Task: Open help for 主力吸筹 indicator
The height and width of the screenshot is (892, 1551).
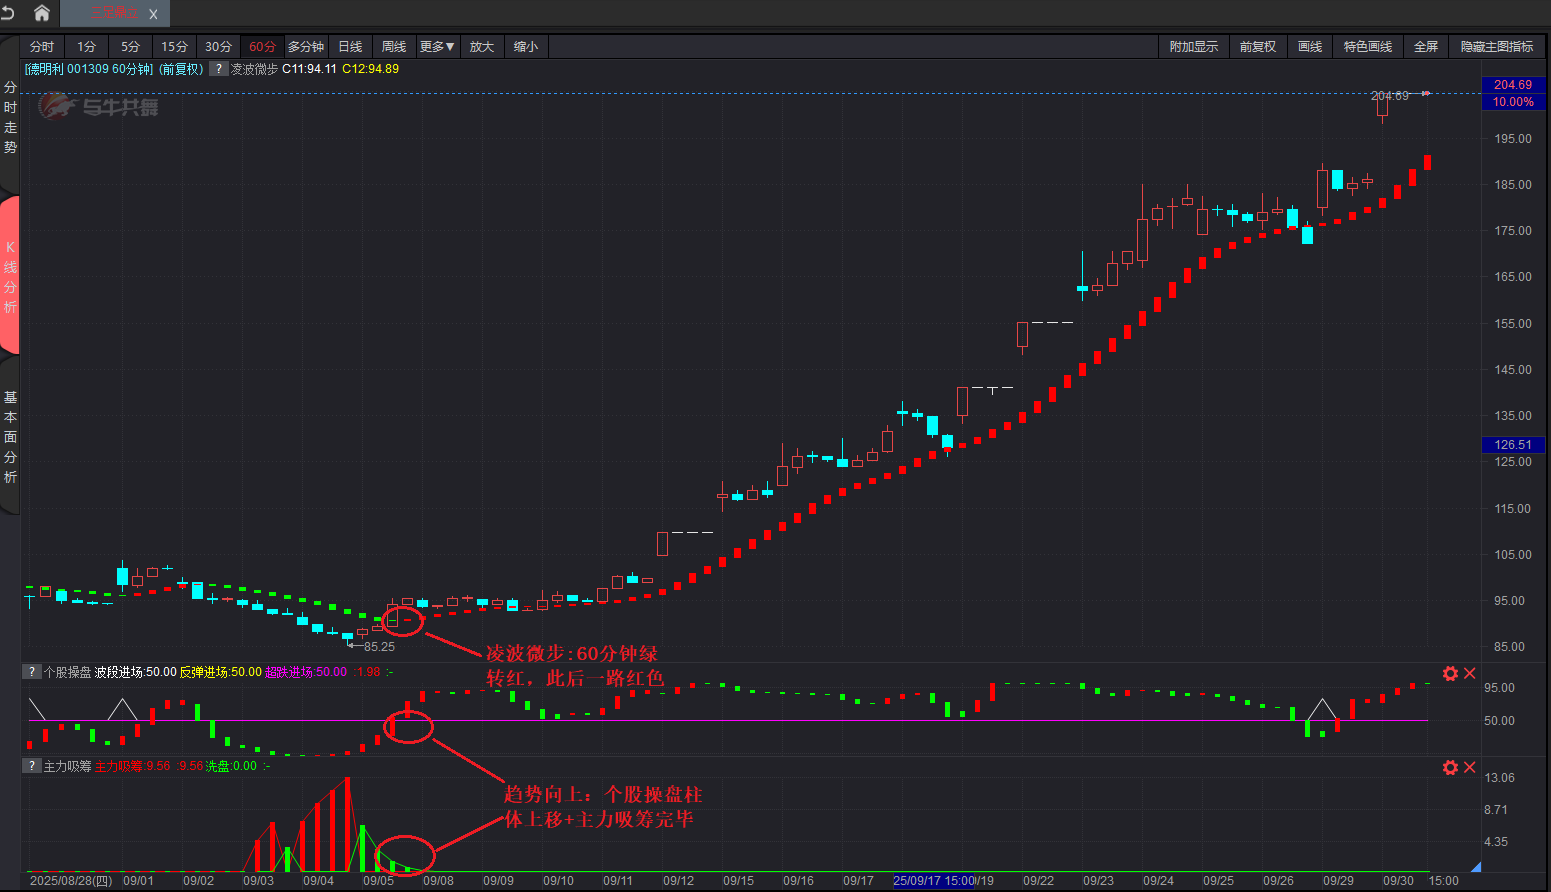Action: [x=32, y=766]
